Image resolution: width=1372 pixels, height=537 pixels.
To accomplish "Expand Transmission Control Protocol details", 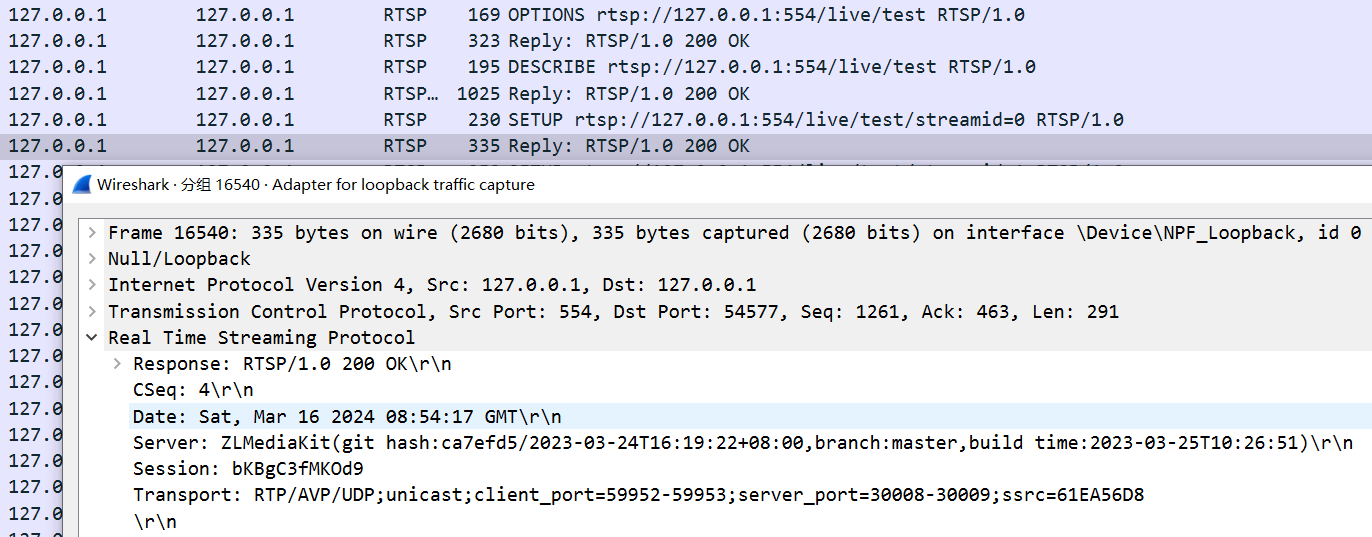I will click(92, 312).
